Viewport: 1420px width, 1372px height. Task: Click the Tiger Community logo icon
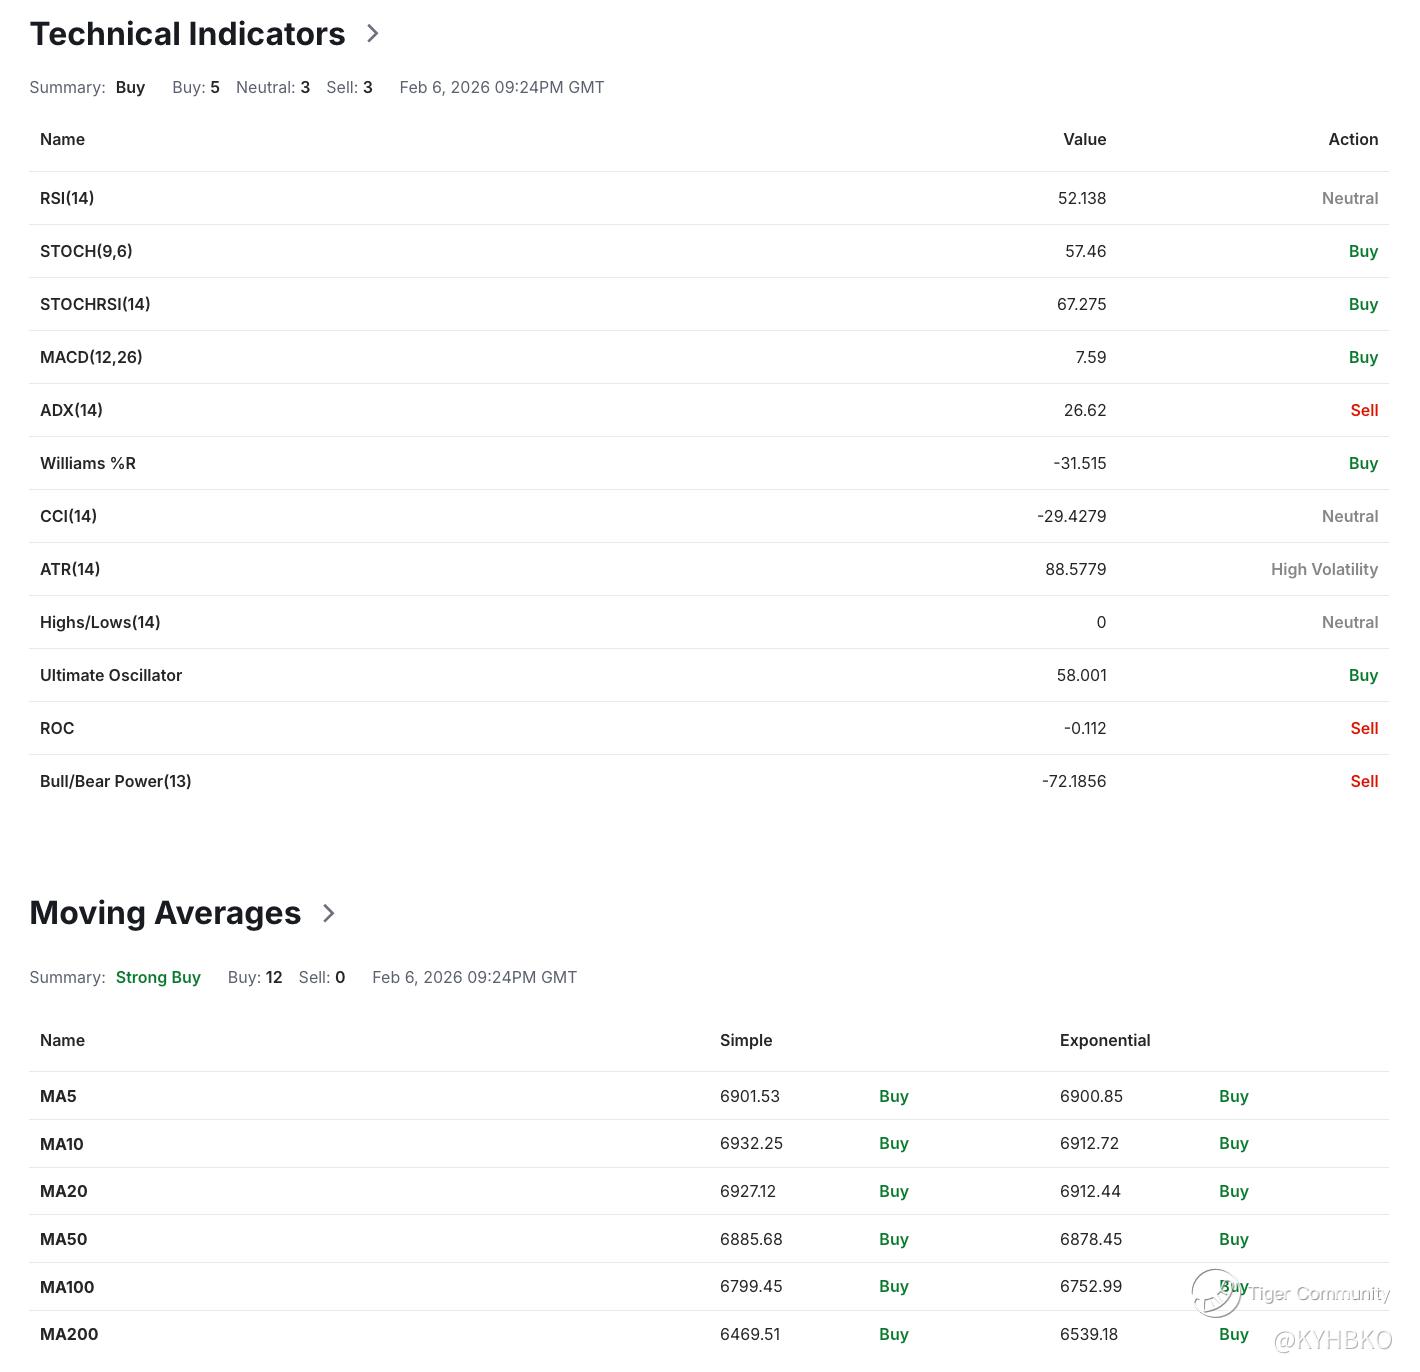point(1216,1293)
